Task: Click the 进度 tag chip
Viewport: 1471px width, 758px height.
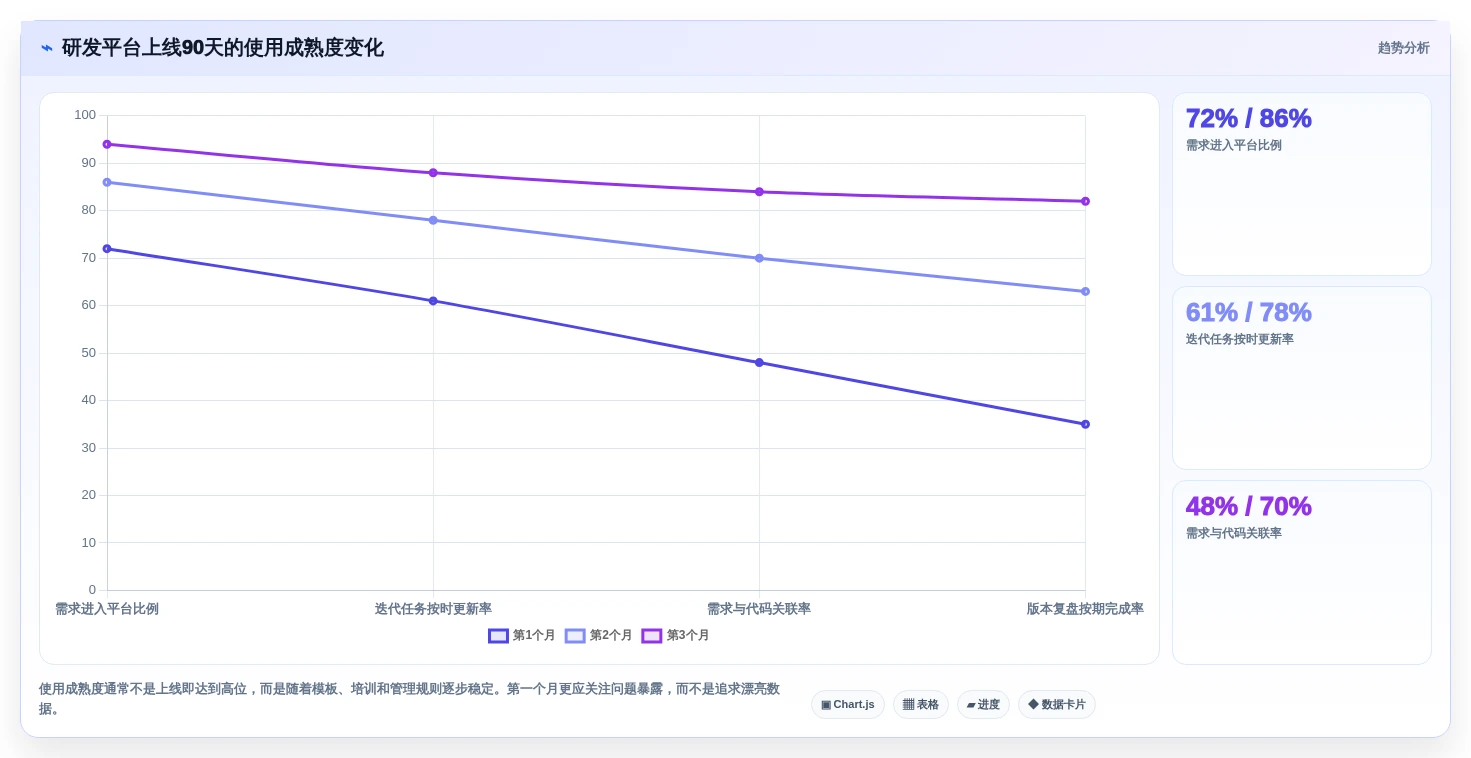Action: coord(983,705)
